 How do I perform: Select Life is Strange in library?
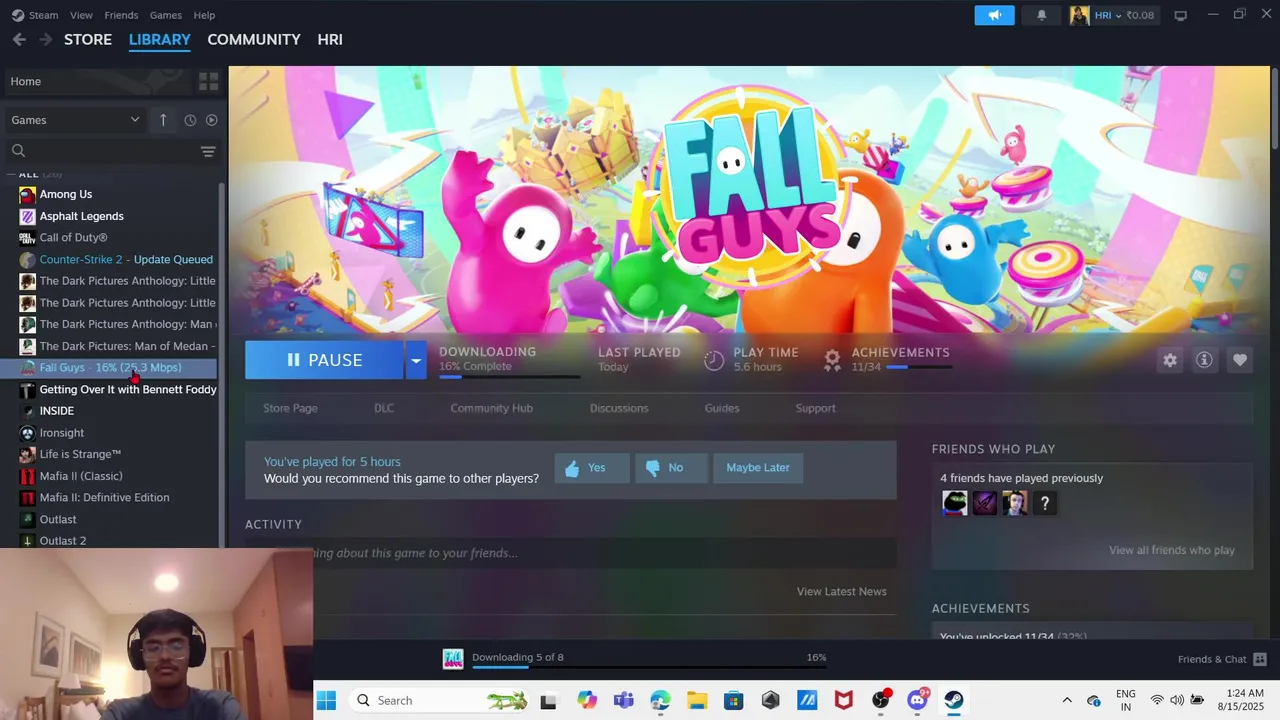click(116, 454)
